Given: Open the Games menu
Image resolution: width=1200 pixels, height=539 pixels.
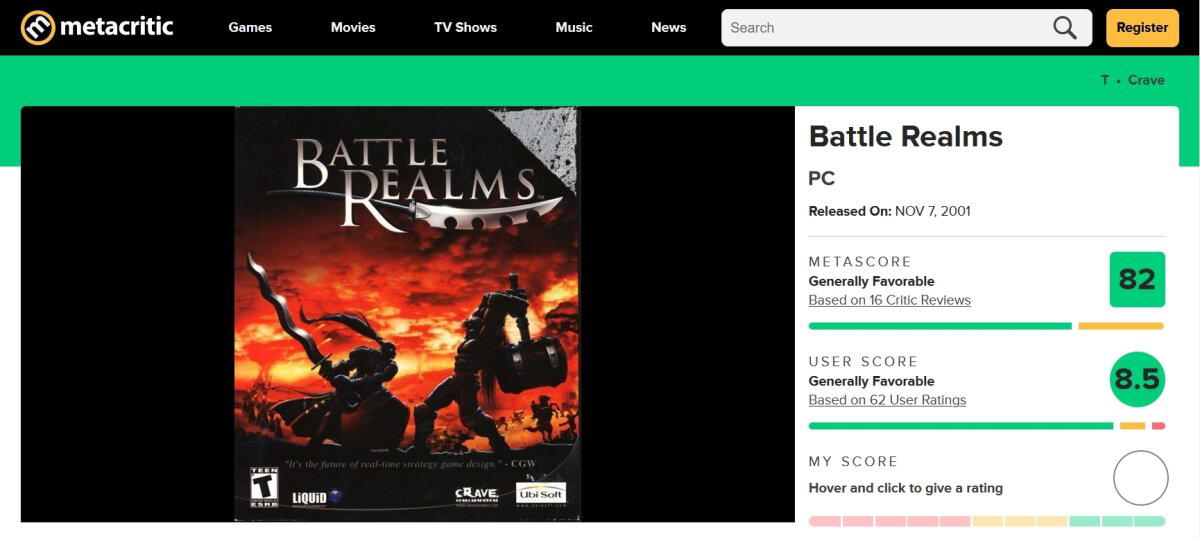Looking at the screenshot, I should pyautogui.click(x=250, y=28).
